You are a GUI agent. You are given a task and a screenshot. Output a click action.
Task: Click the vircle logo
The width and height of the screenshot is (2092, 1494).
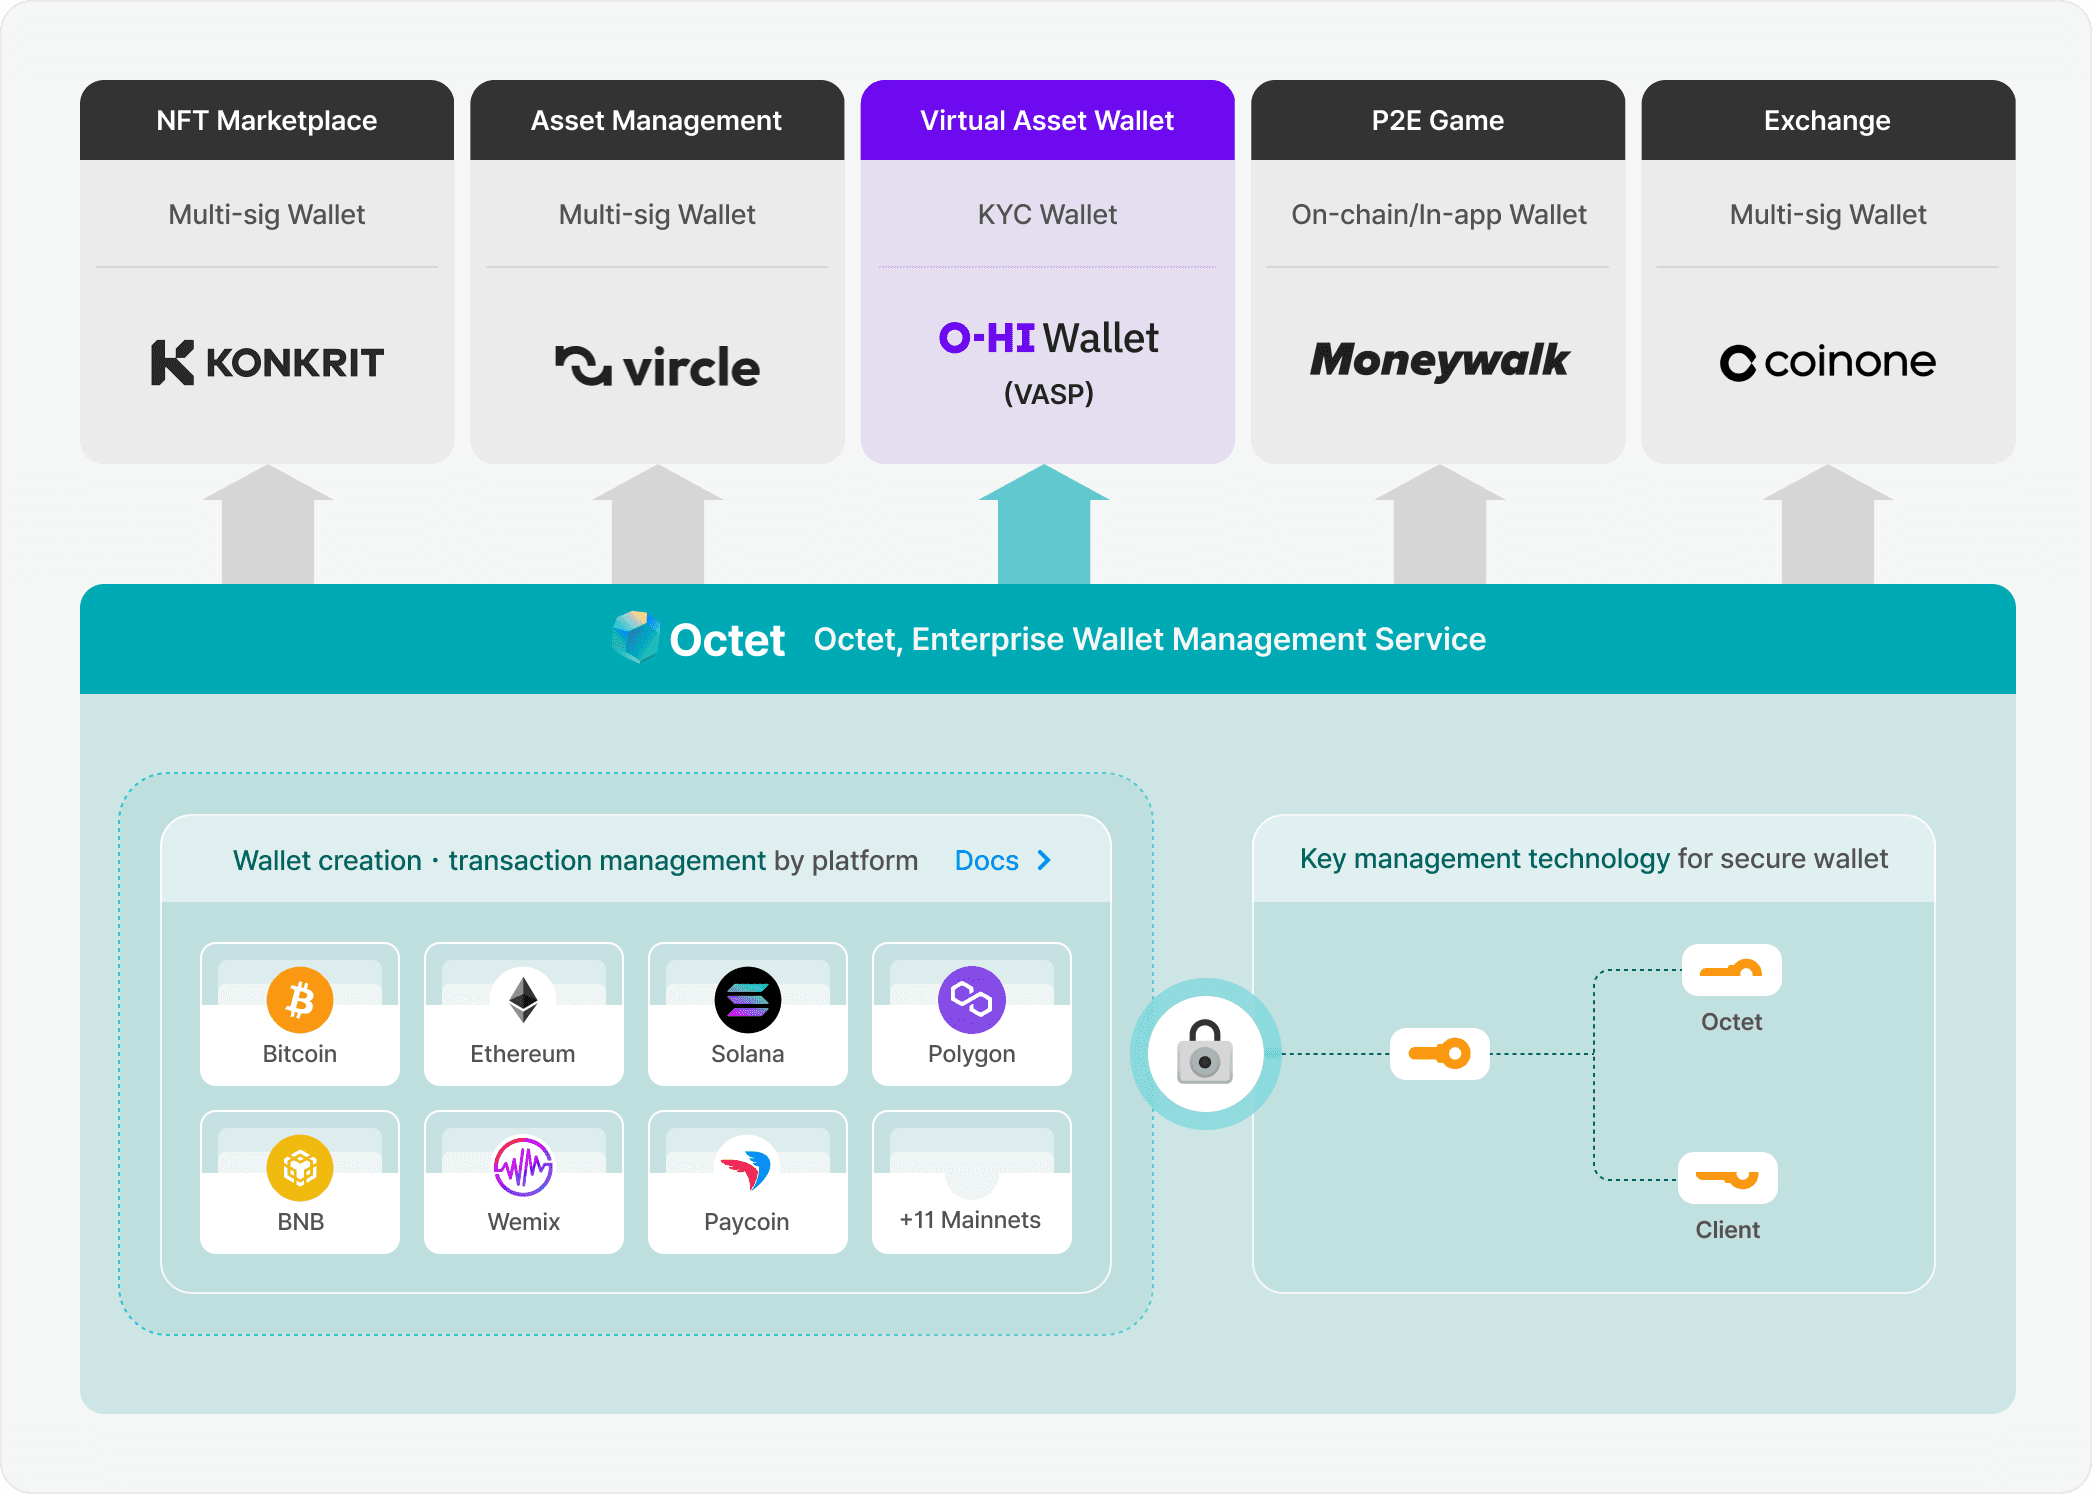pos(657,366)
